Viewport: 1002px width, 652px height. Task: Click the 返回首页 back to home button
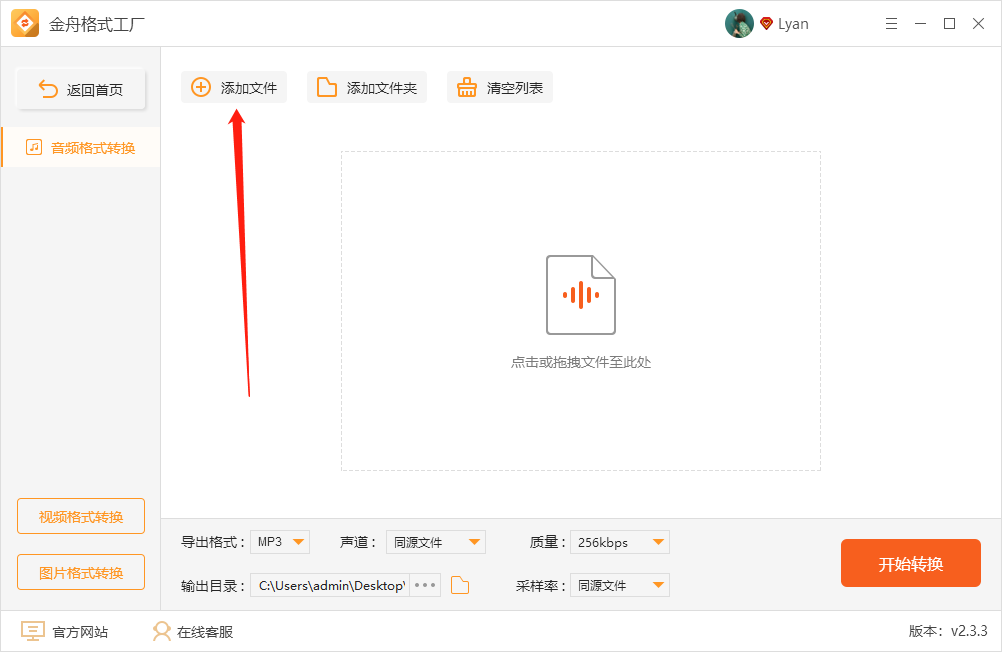tap(80, 88)
